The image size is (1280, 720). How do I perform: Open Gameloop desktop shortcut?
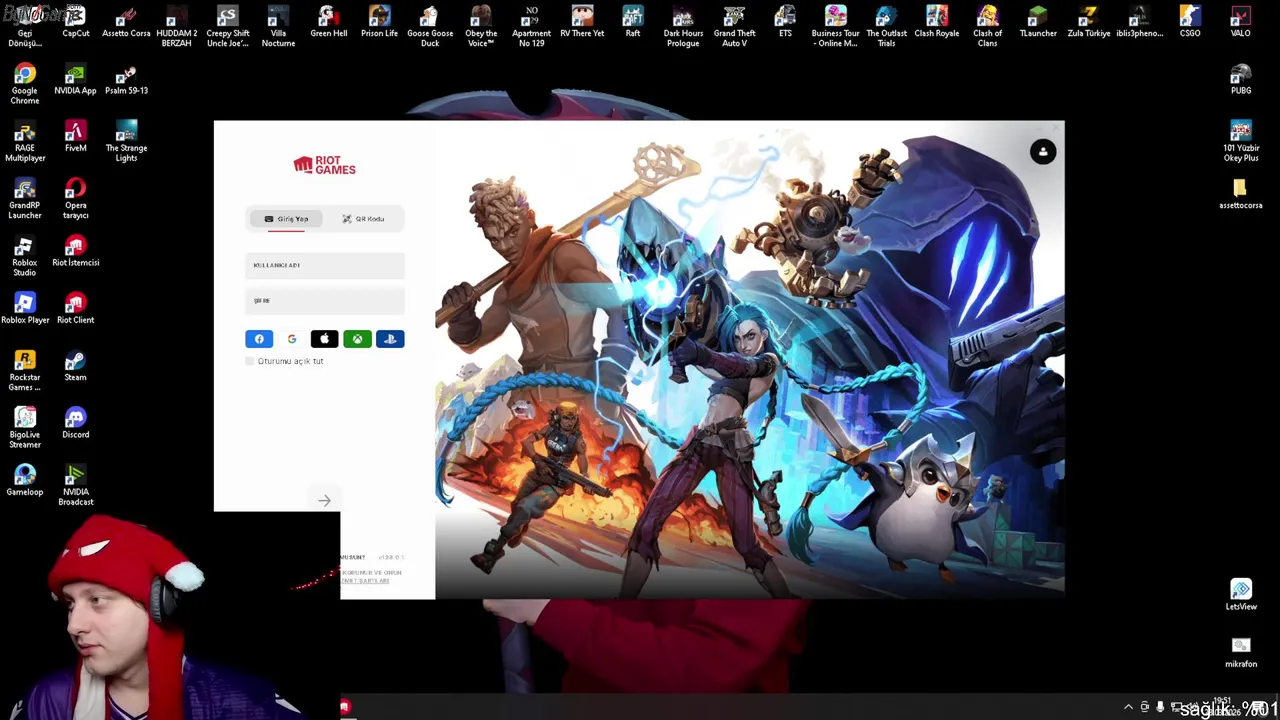tap(25, 481)
